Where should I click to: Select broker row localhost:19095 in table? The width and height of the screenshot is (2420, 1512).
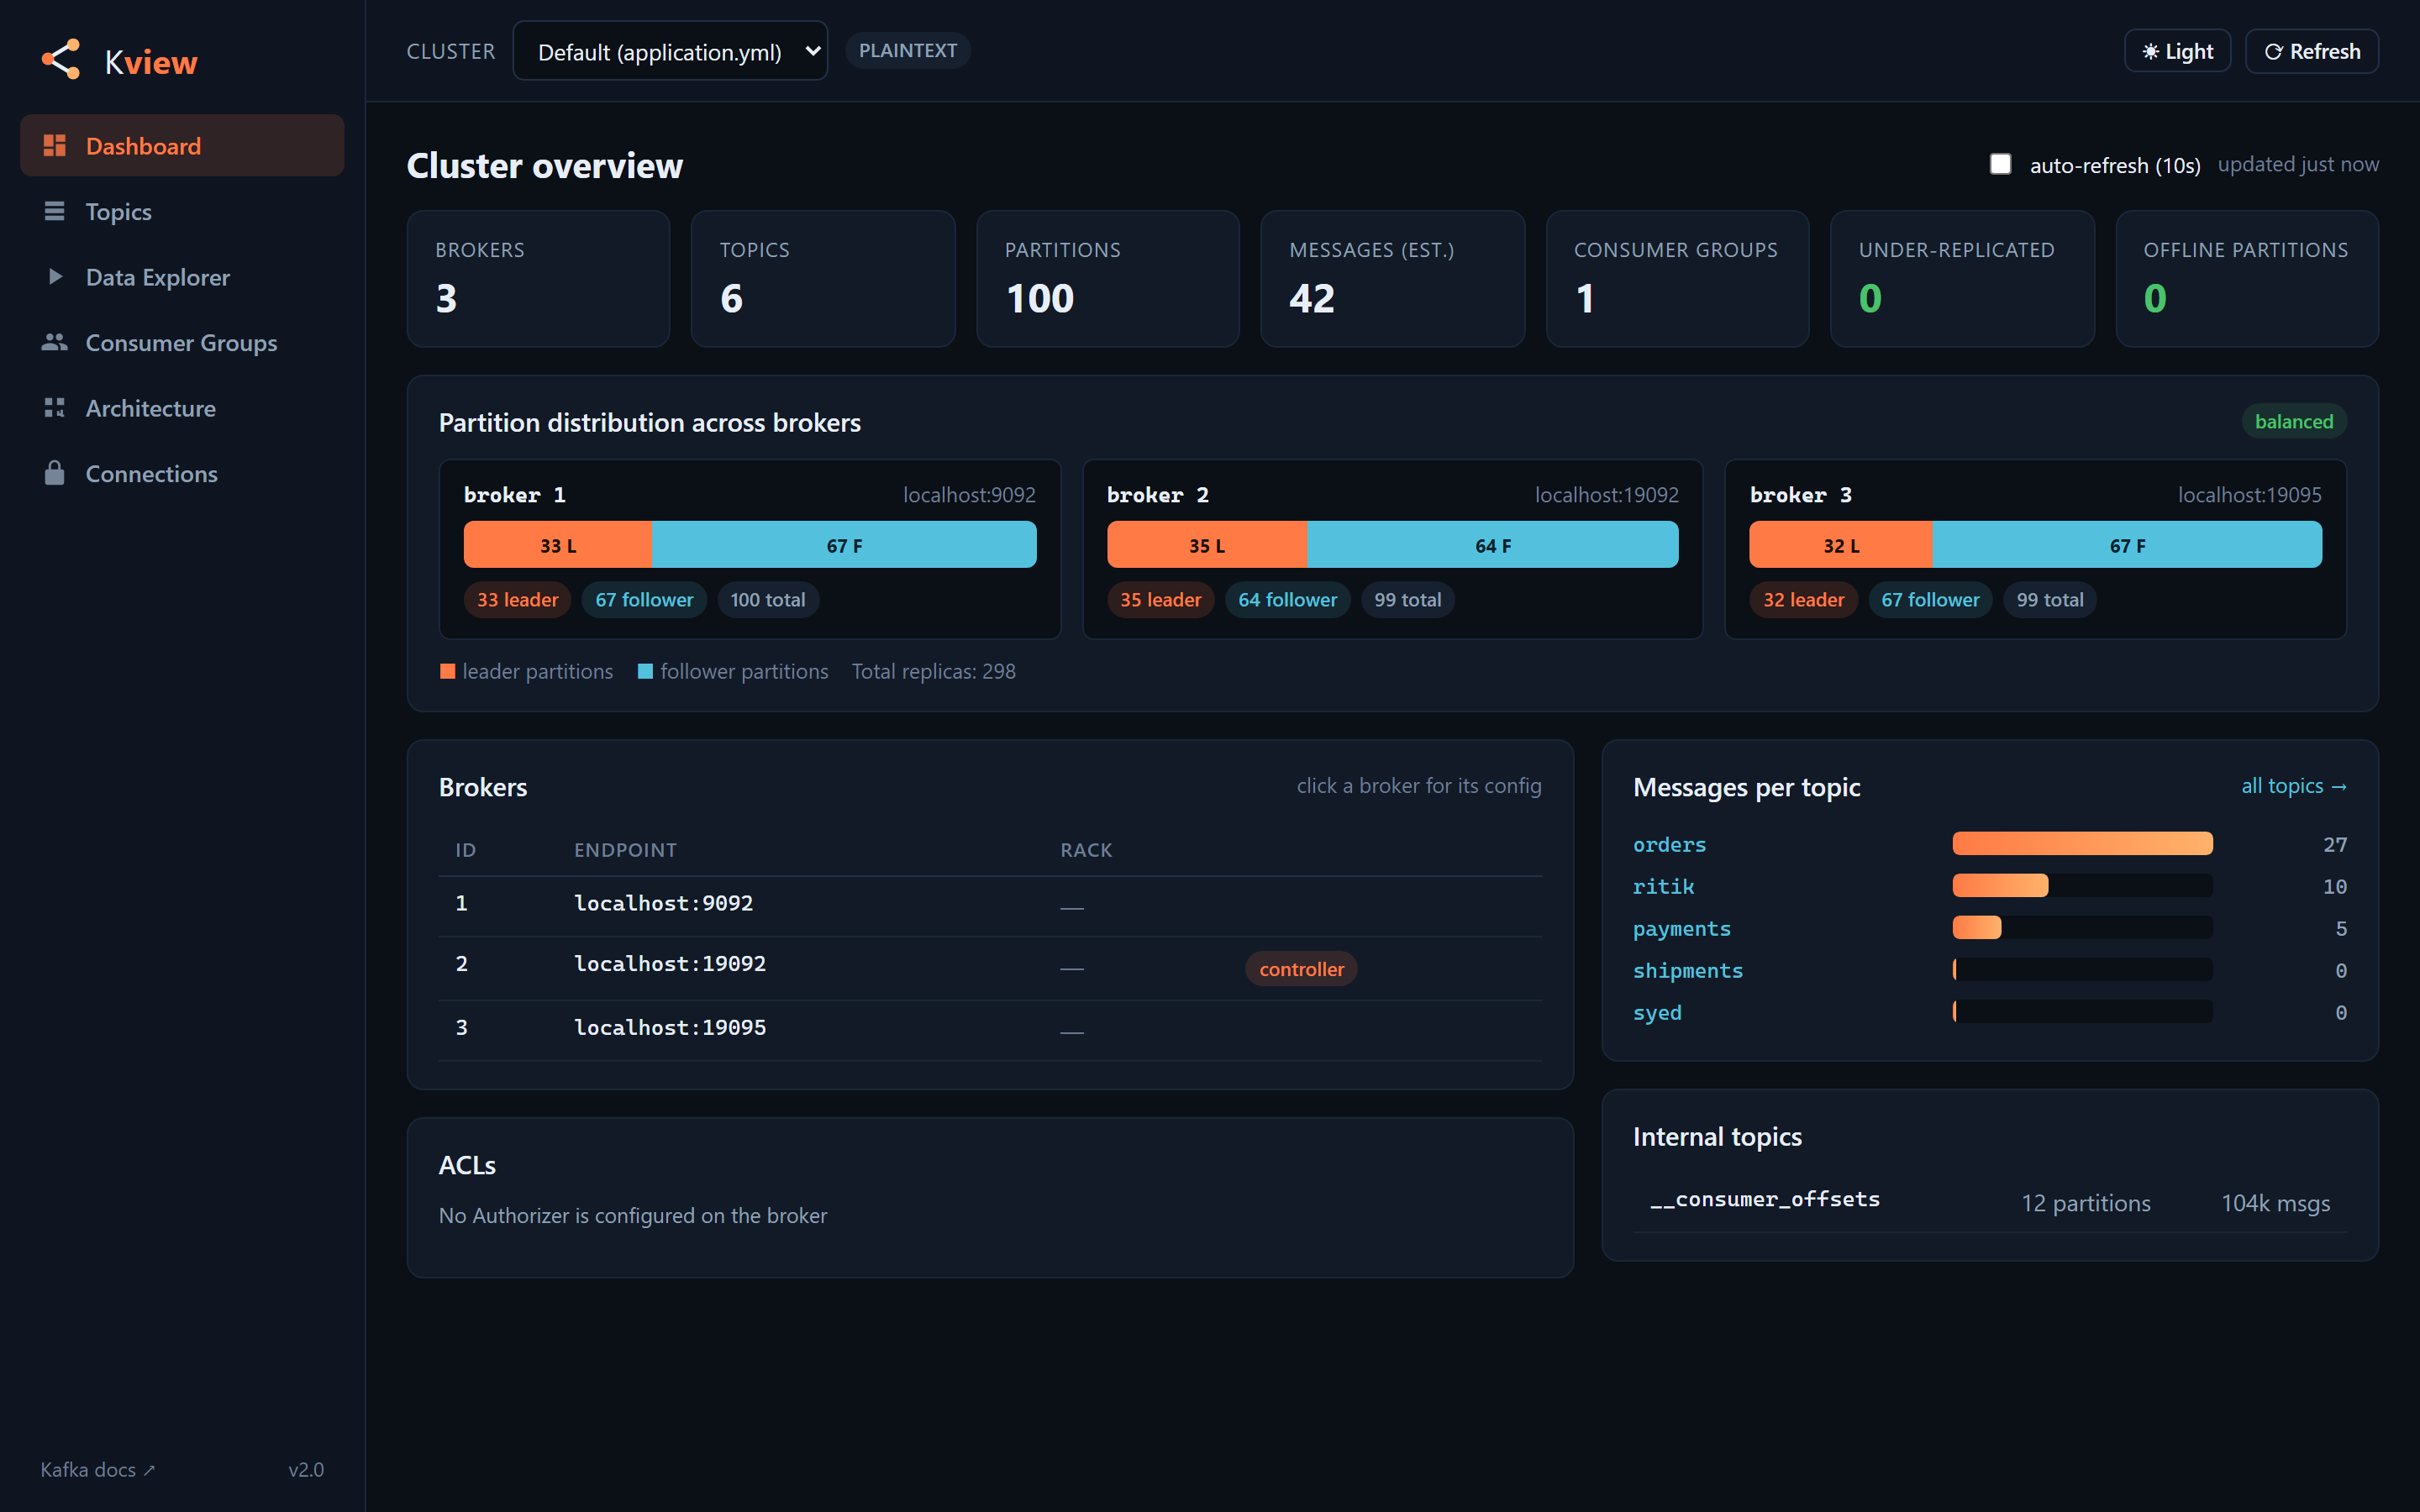click(x=990, y=1030)
